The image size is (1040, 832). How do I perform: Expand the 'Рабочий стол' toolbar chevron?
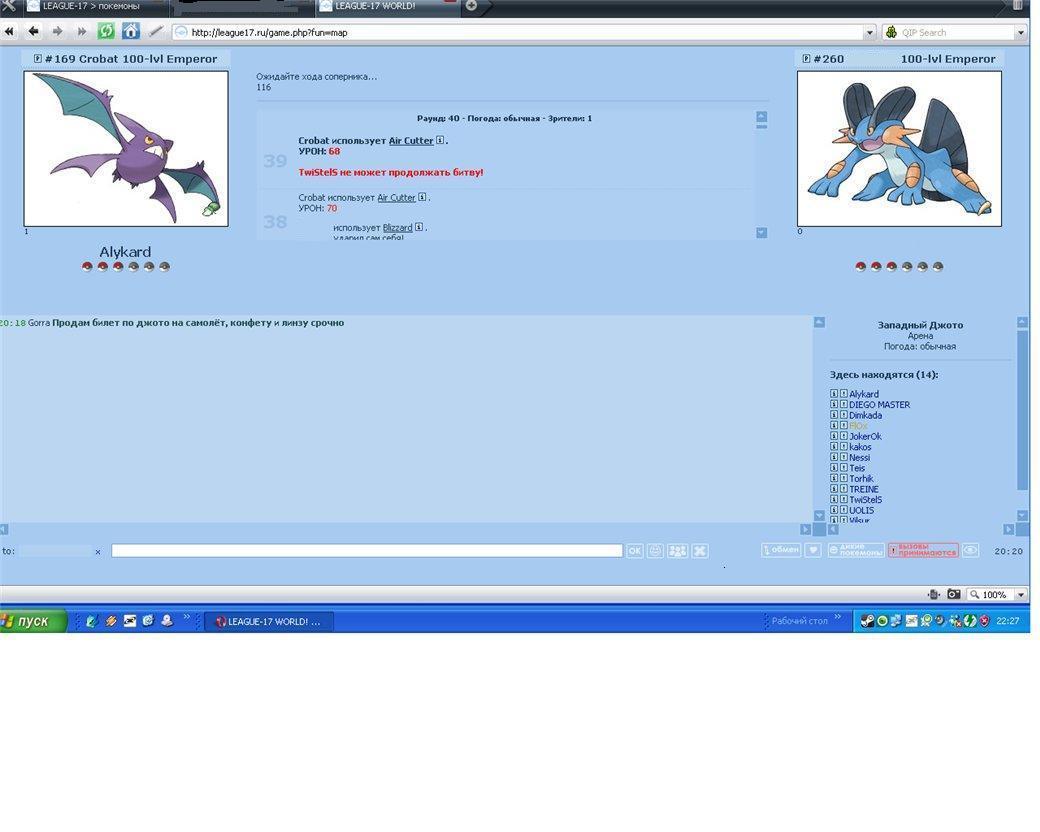[x=838, y=617]
